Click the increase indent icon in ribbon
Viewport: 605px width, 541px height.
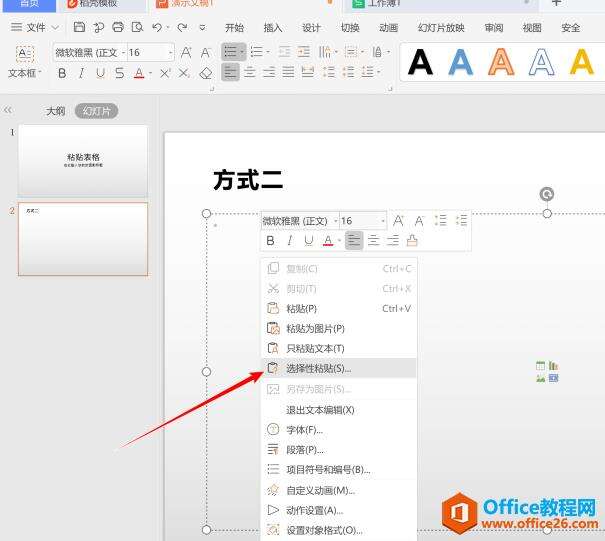pos(304,52)
